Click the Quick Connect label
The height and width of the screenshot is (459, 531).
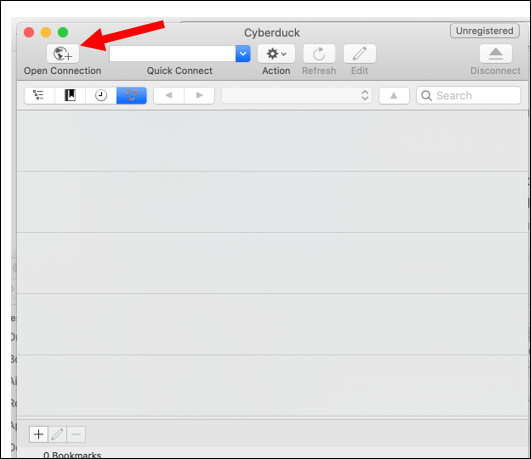coord(179,71)
